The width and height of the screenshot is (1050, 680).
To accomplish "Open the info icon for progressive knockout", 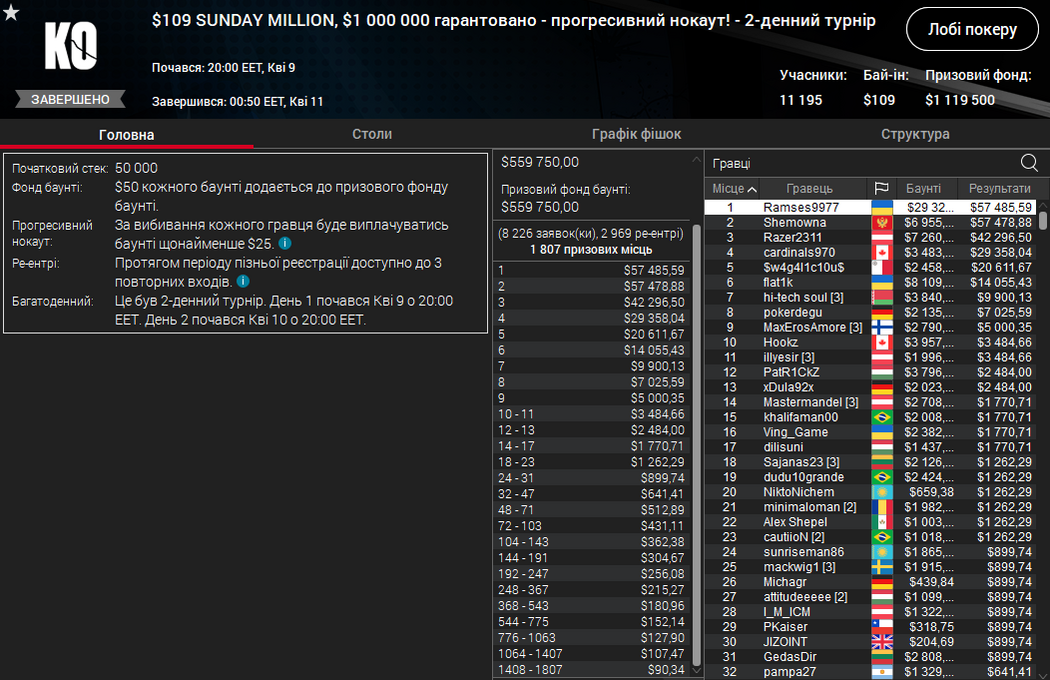I will pos(285,244).
